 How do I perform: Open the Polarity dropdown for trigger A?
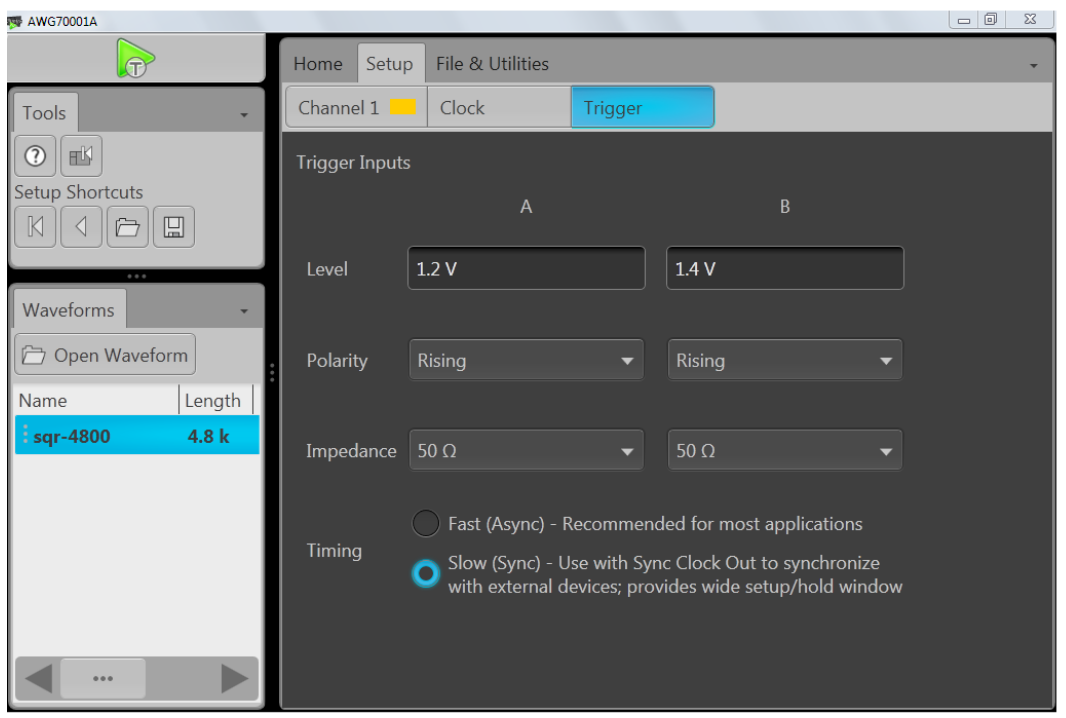526,360
